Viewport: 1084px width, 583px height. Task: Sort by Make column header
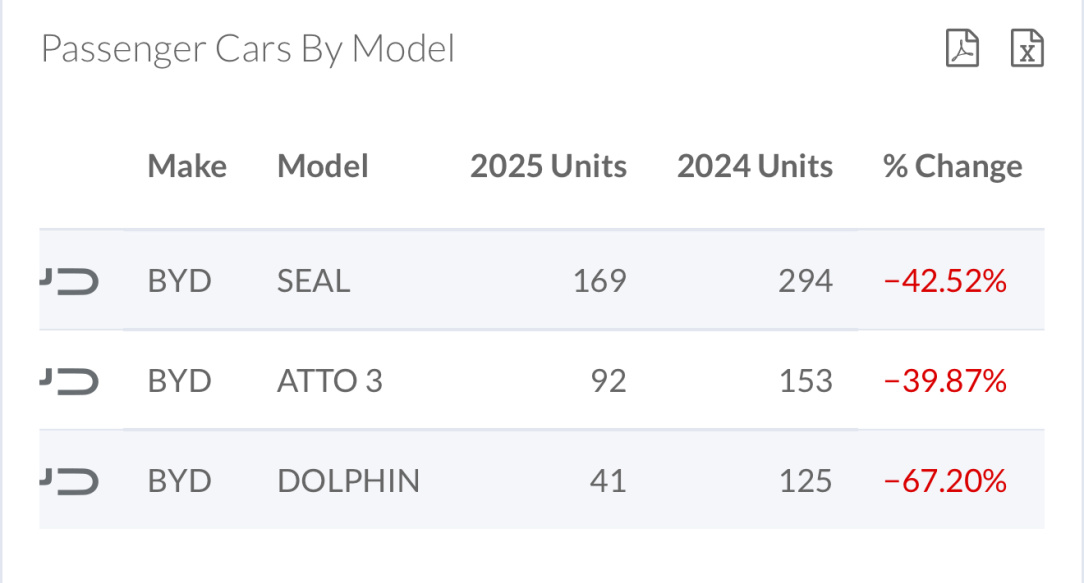[187, 166]
